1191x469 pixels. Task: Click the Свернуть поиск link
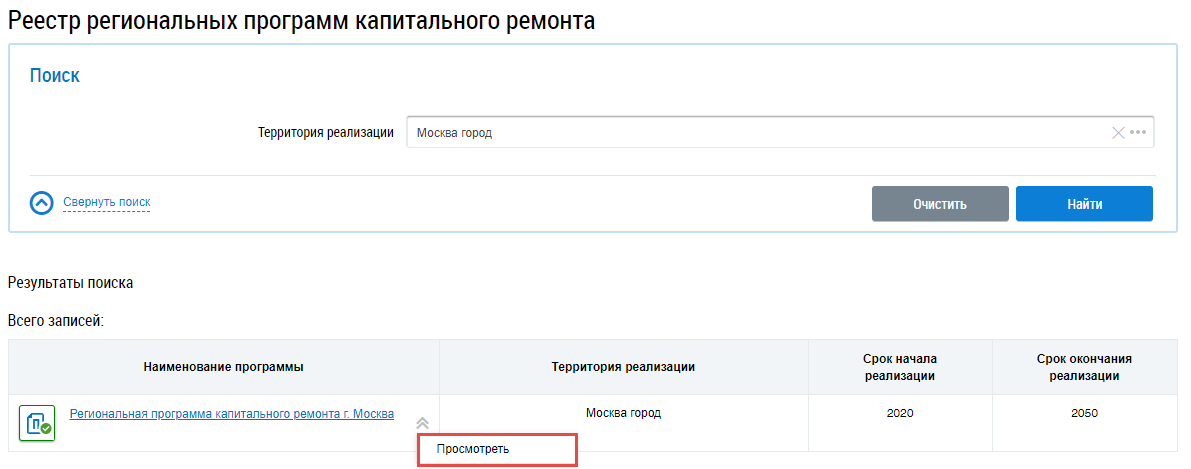[106, 203]
